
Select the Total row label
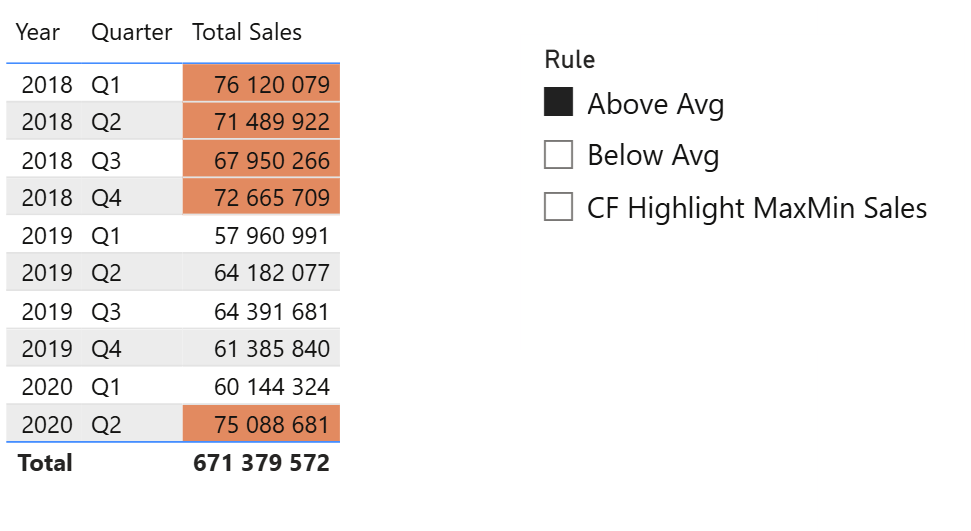(x=45, y=463)
